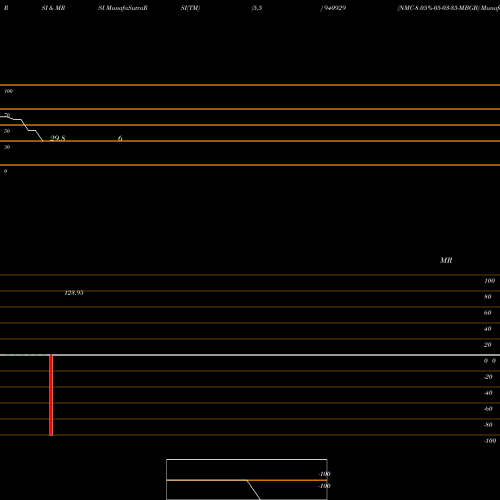Click the 0 label on left RSI axis
The image size is (500, 500).
[x=5, y=171]
